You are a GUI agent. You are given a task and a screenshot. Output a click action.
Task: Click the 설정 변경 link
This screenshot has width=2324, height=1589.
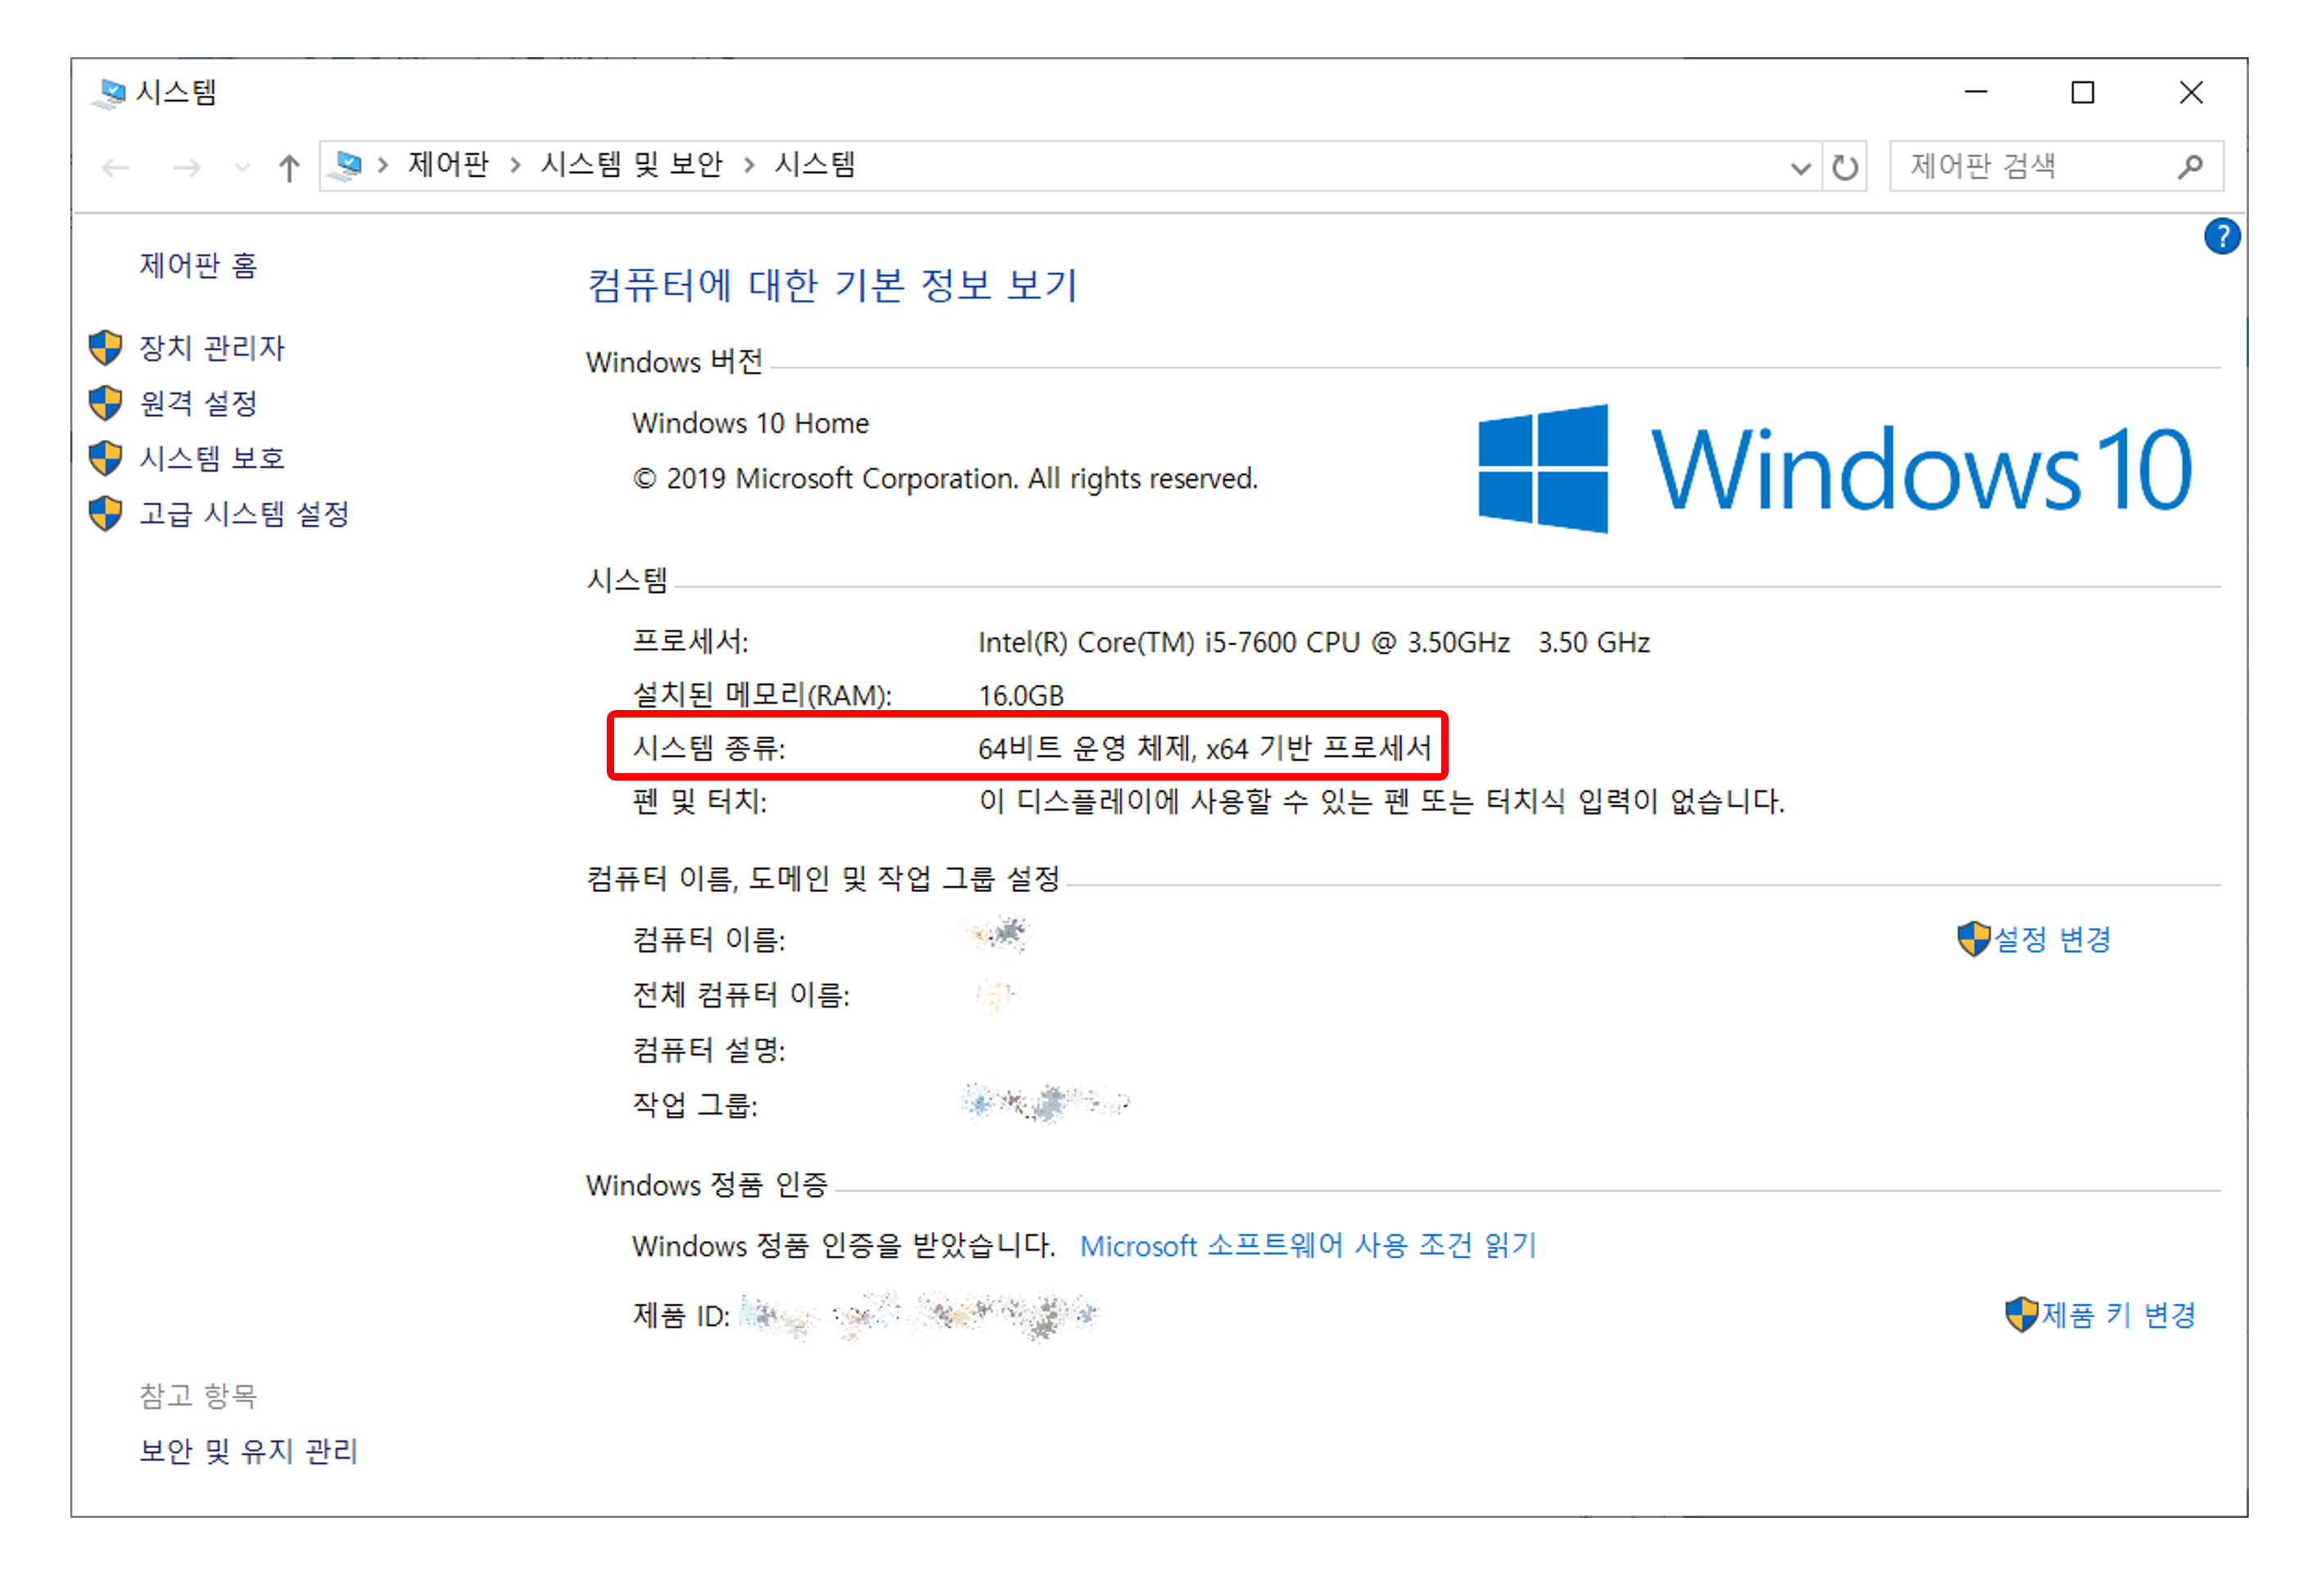coord(2052,939)
